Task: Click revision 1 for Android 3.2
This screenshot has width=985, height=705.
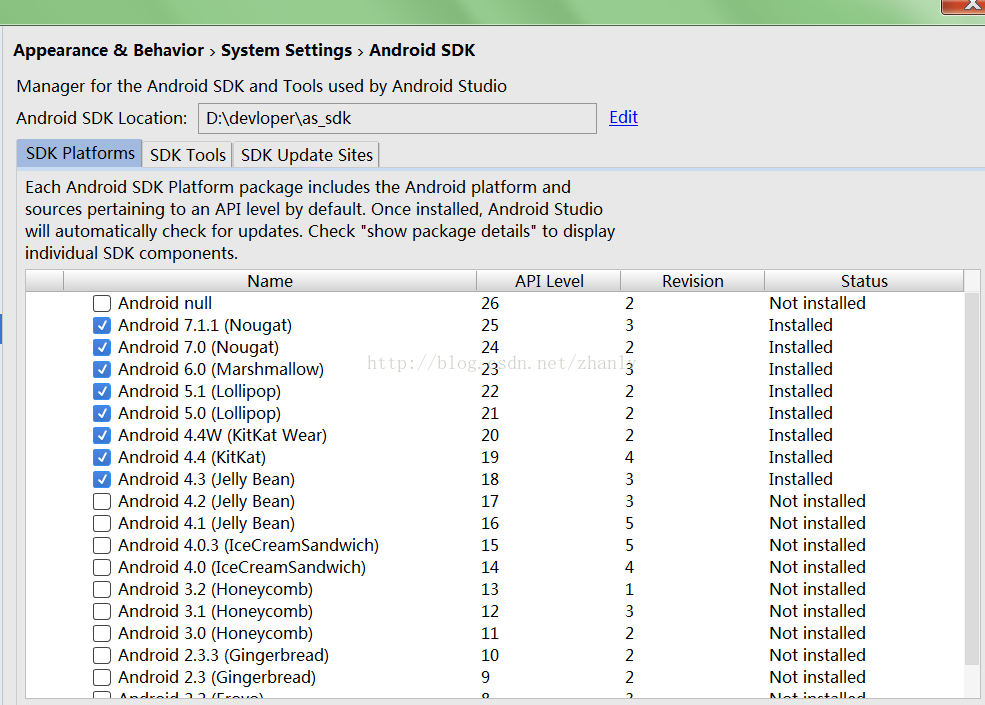Action: (x=629, y=589)
